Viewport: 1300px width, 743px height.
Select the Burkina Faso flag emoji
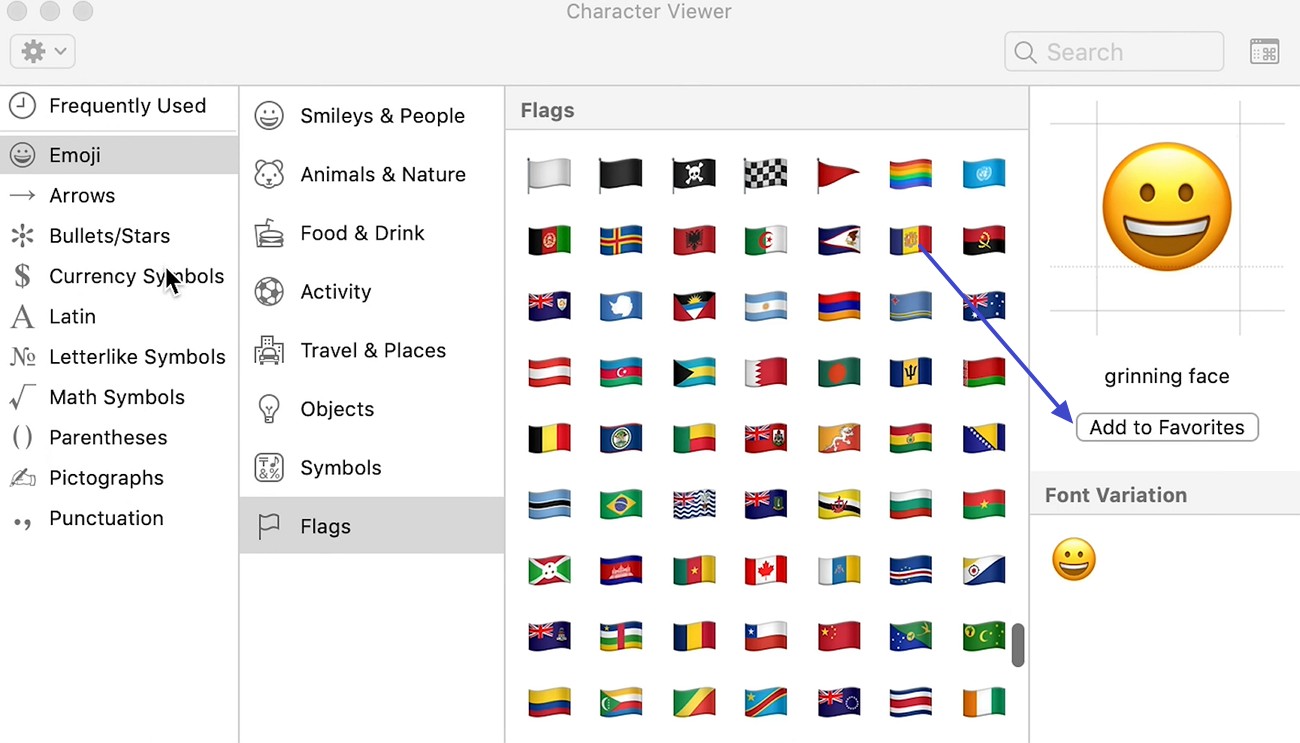983,504
